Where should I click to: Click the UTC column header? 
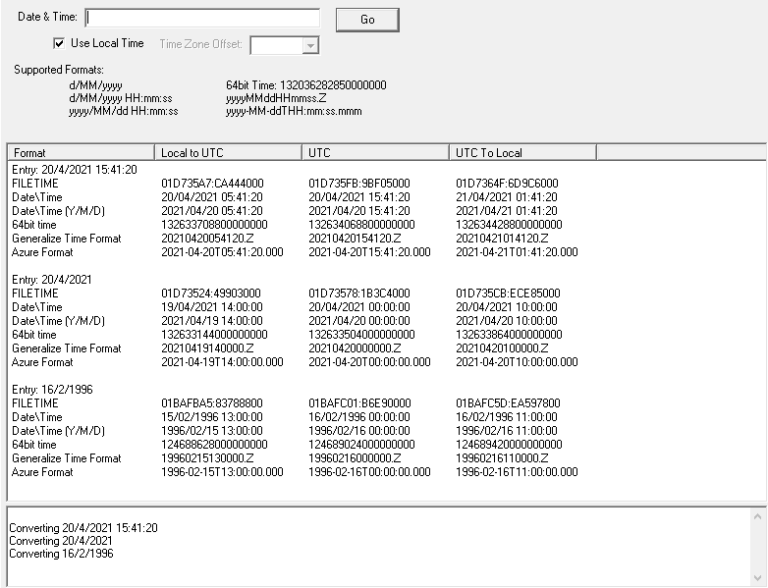(375, 153)
